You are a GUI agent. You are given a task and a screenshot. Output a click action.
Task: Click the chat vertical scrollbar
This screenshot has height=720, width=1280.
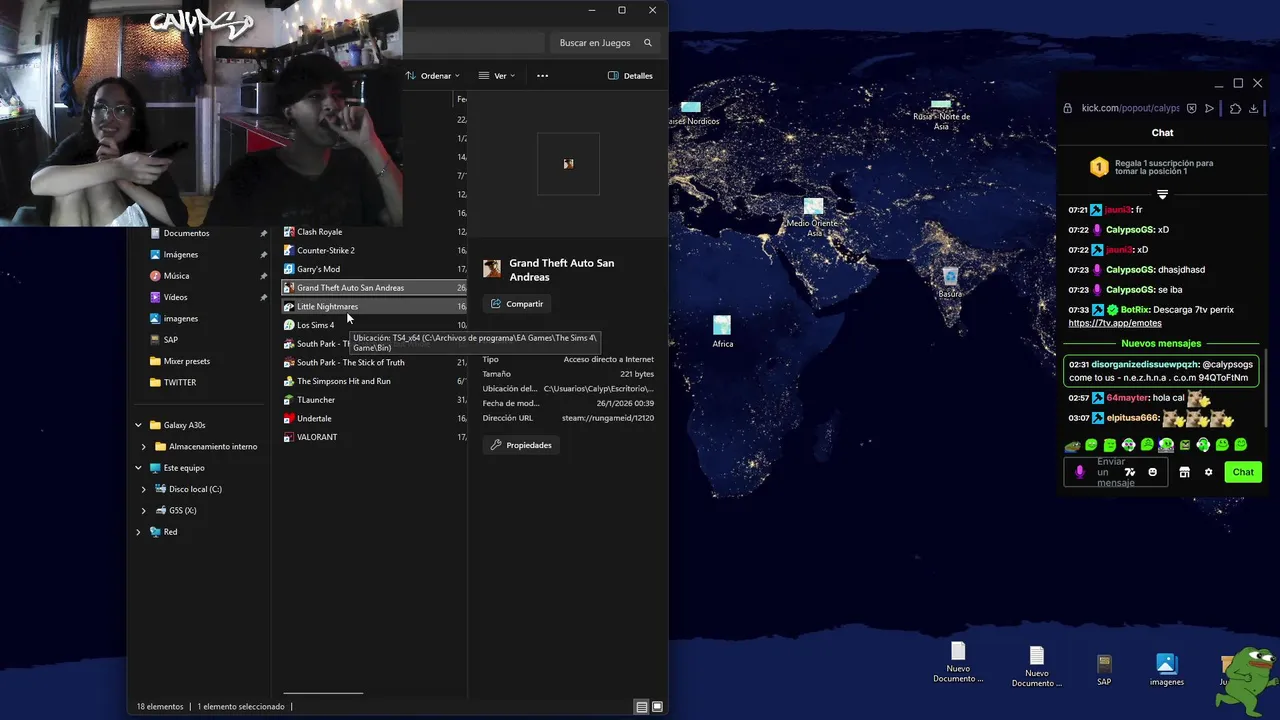click(x=1266, y=390)
